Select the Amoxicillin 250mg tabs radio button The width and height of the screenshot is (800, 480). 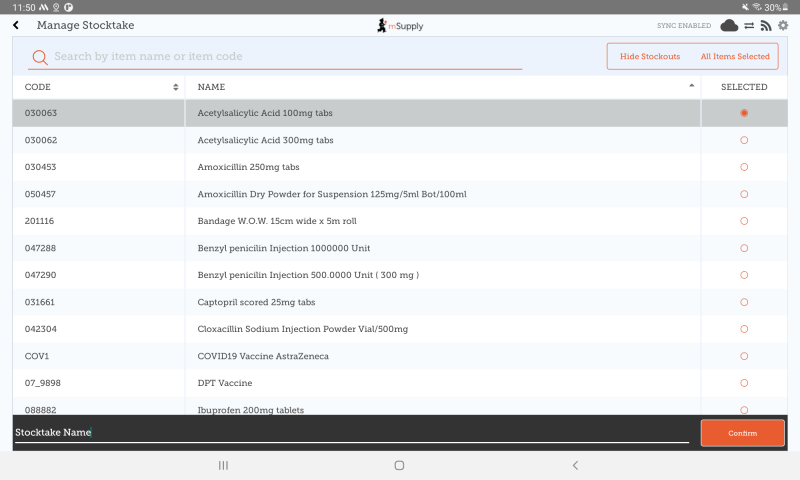[x=744, y=167]
